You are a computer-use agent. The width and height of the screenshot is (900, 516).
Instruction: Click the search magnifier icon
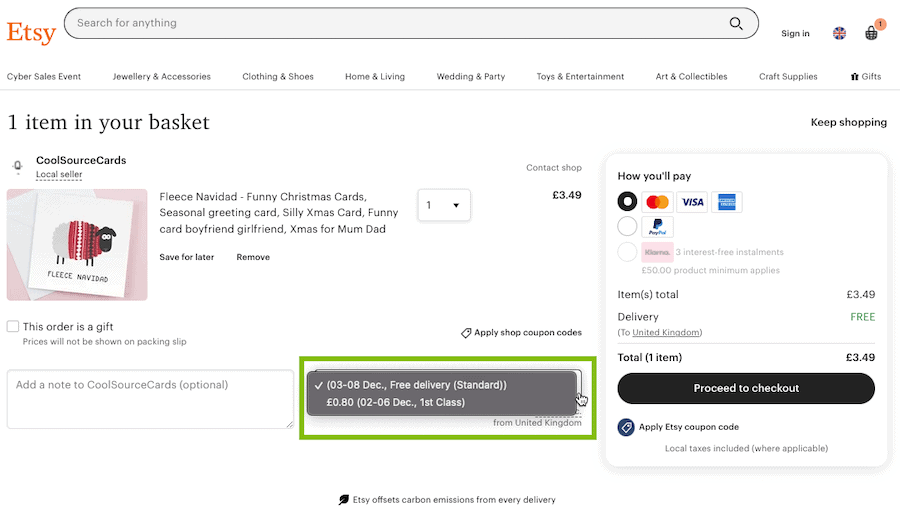(x=736, y=24)
